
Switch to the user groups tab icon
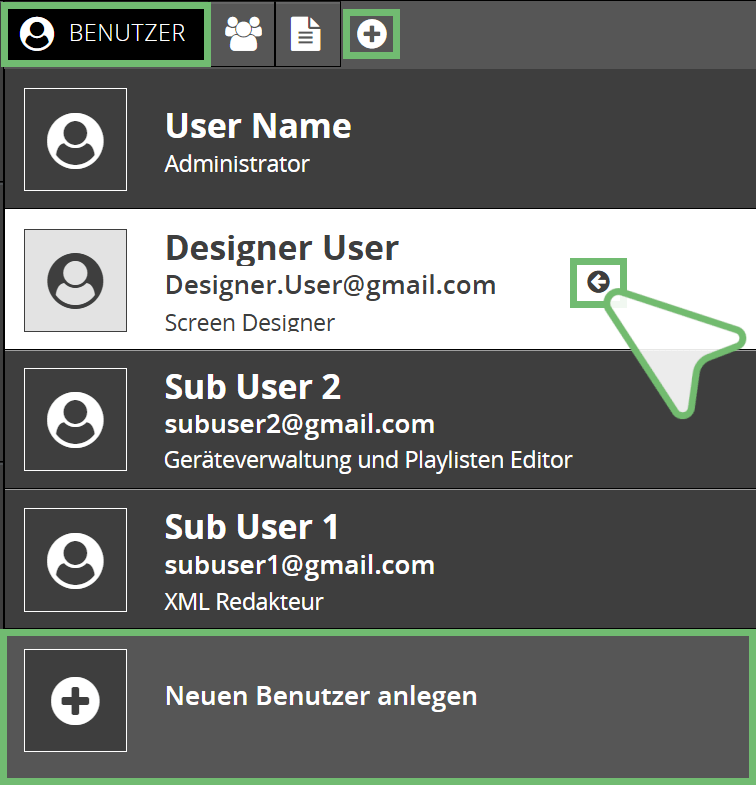click(243, 34)
